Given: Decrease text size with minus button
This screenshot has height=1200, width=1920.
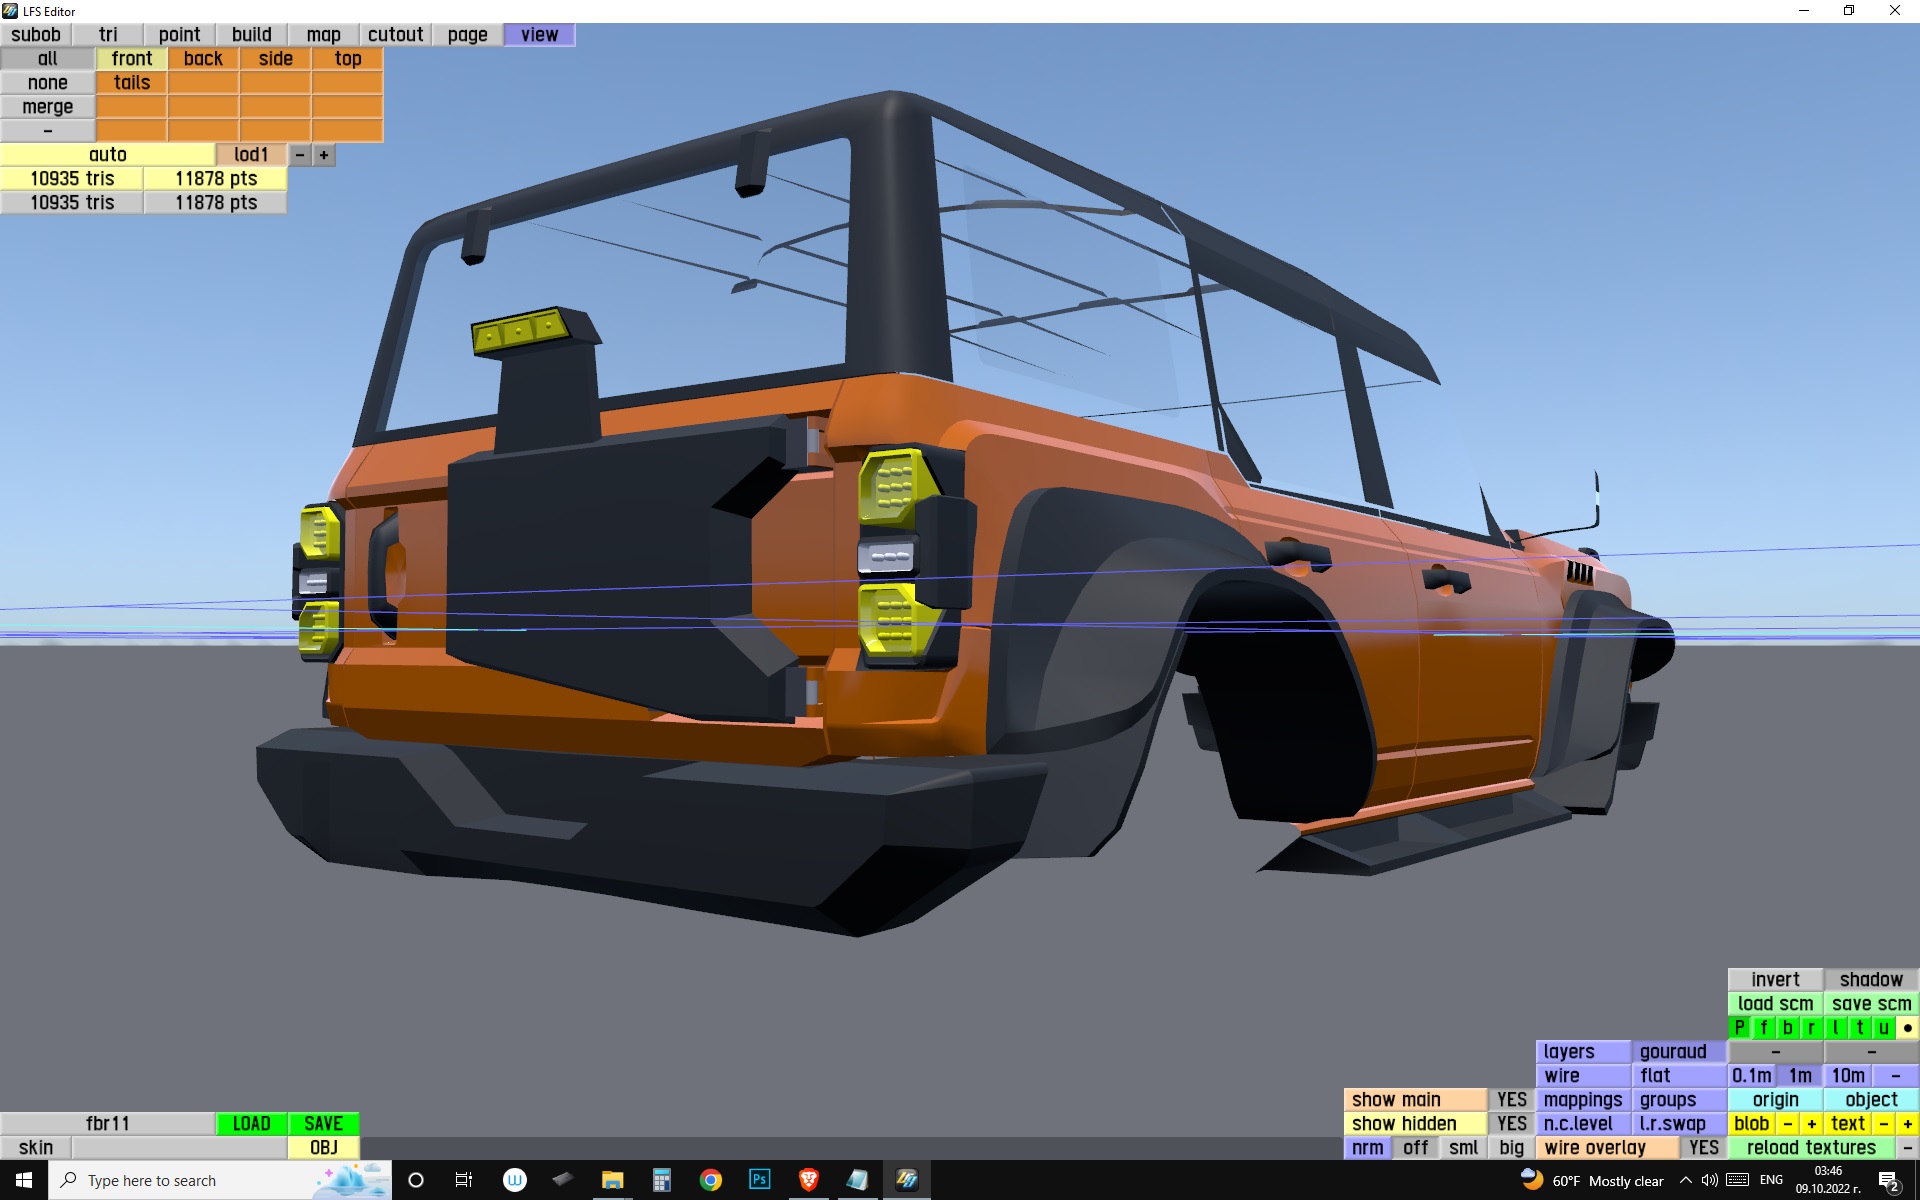Looking at the screenshot, I should point(1884,1124).
